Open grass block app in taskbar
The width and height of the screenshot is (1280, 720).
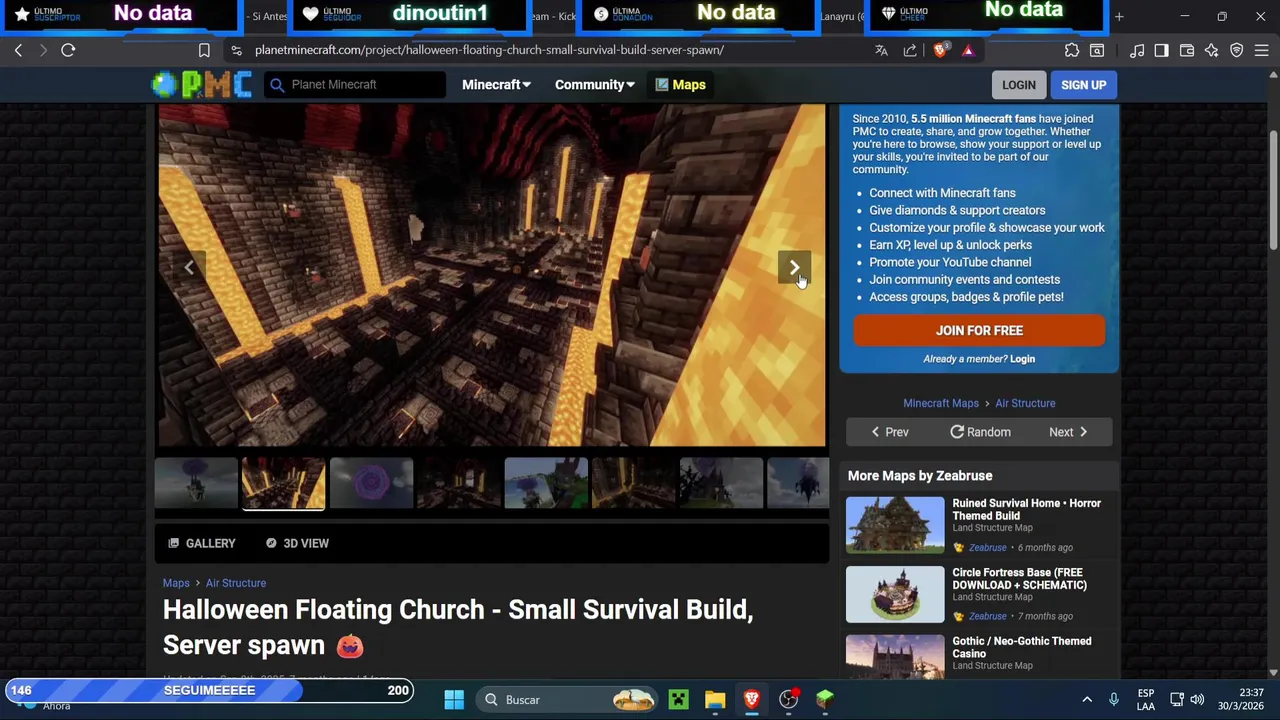[825, 699]
